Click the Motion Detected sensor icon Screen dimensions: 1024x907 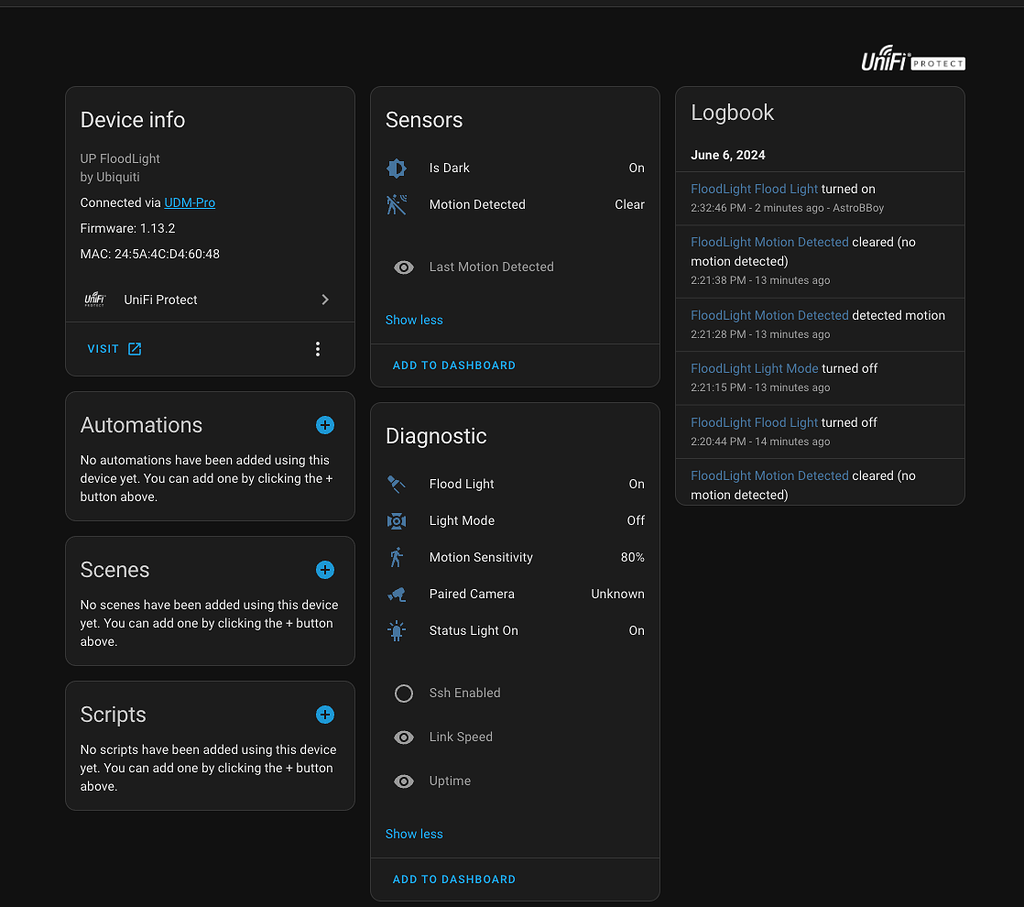(397, 205)
